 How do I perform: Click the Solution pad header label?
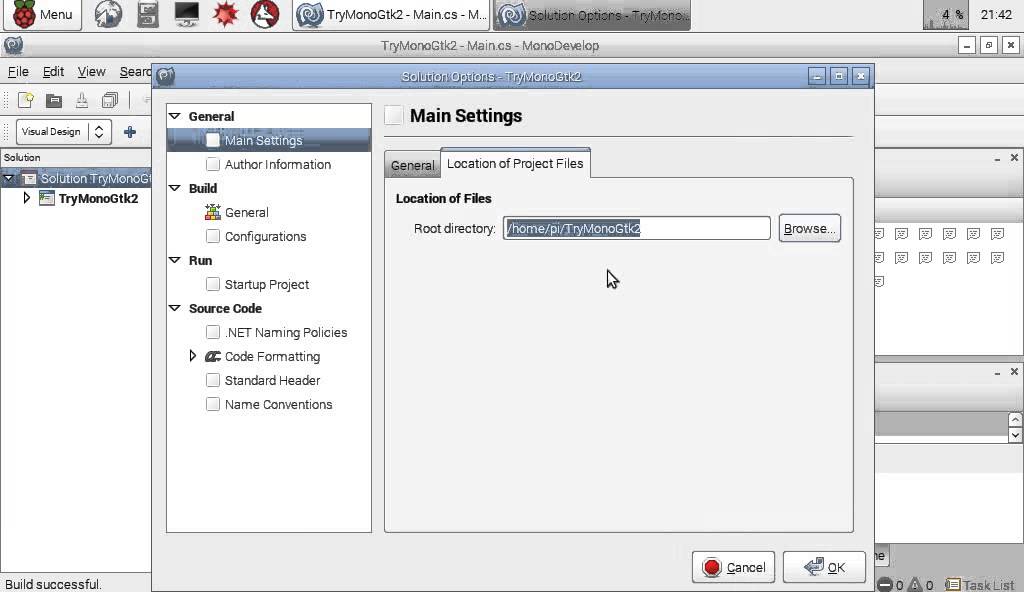(x=22, y=157)
